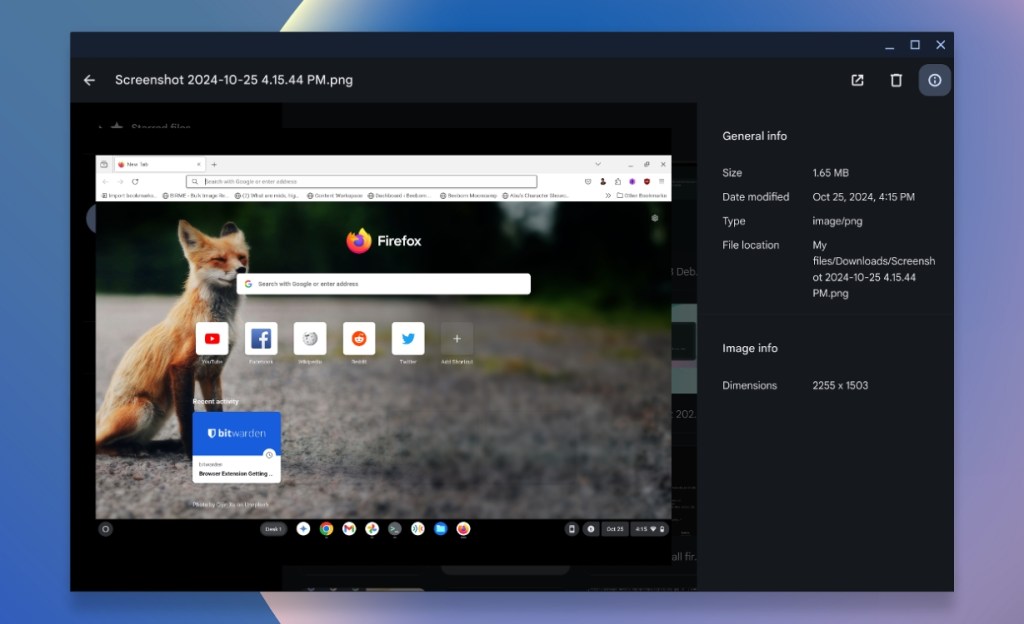Click the Reddit shortcut in the Firefox preview
Screen dimensions: 1024x624
(359, 339)
